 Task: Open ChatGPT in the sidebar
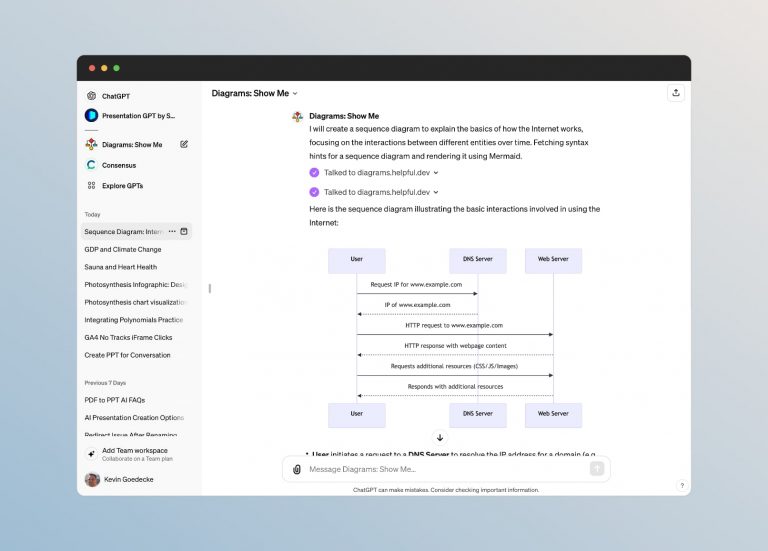click(x=115, y=96)
